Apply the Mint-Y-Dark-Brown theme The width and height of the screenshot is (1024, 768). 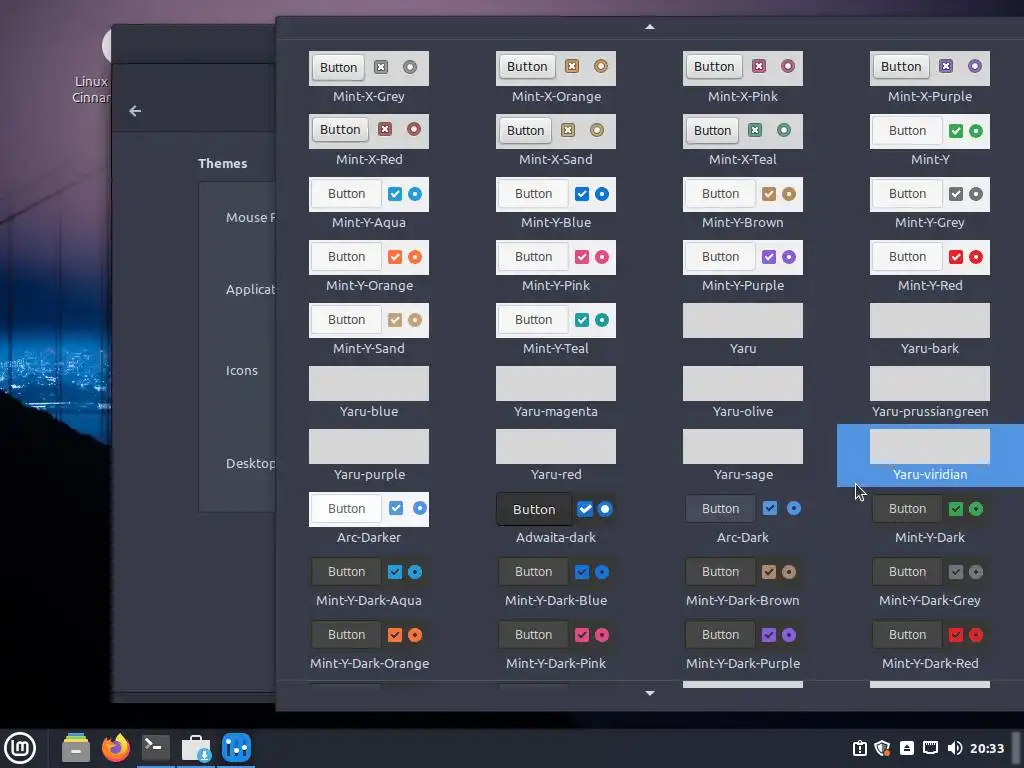pyautogui.click(x=743, y=582)
